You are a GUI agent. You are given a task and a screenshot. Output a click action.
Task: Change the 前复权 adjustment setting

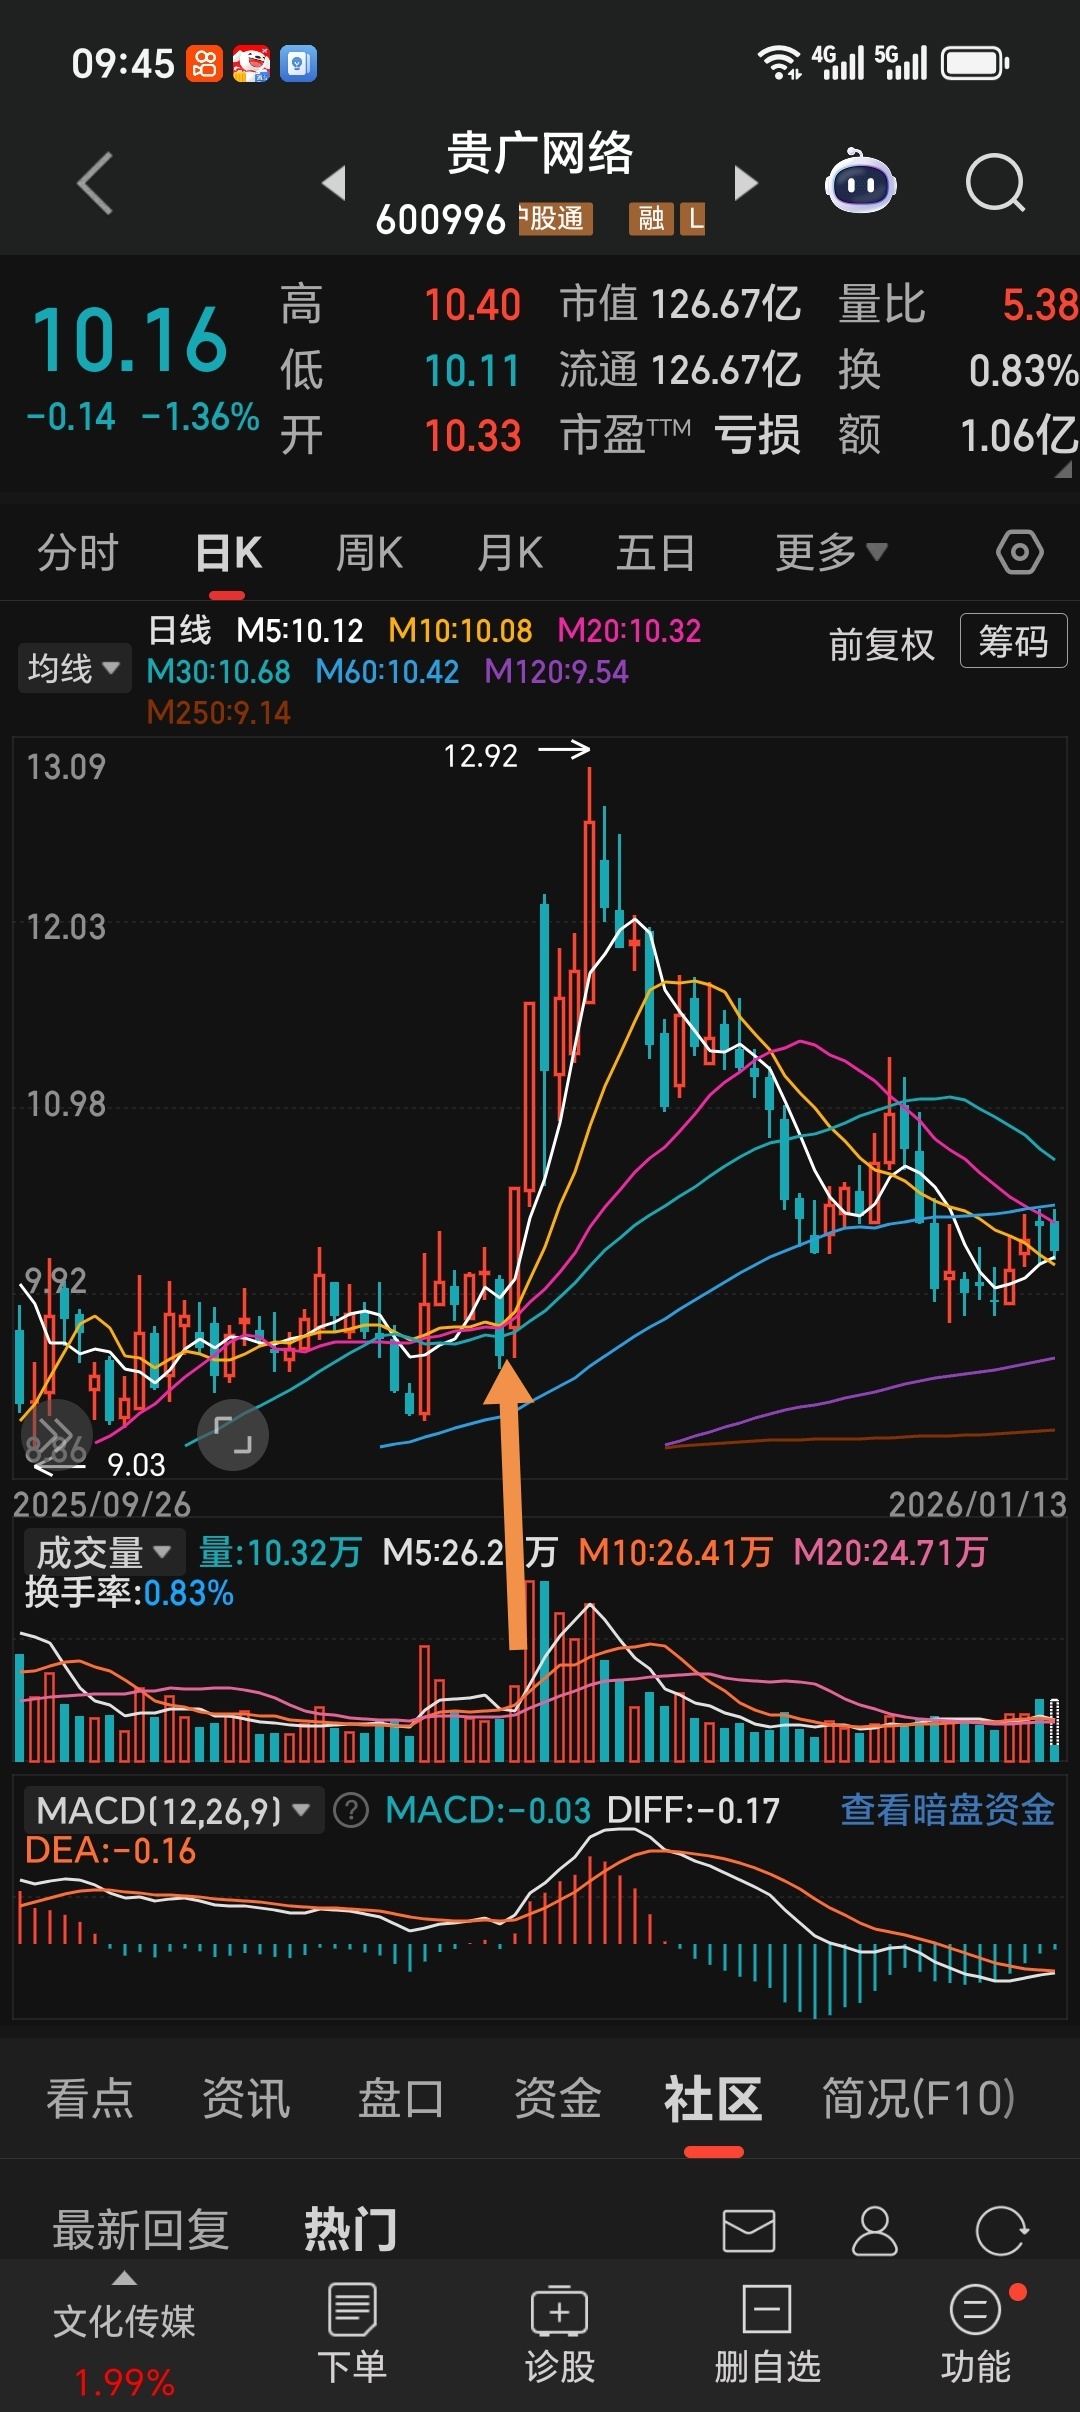[x=881, y=644]
